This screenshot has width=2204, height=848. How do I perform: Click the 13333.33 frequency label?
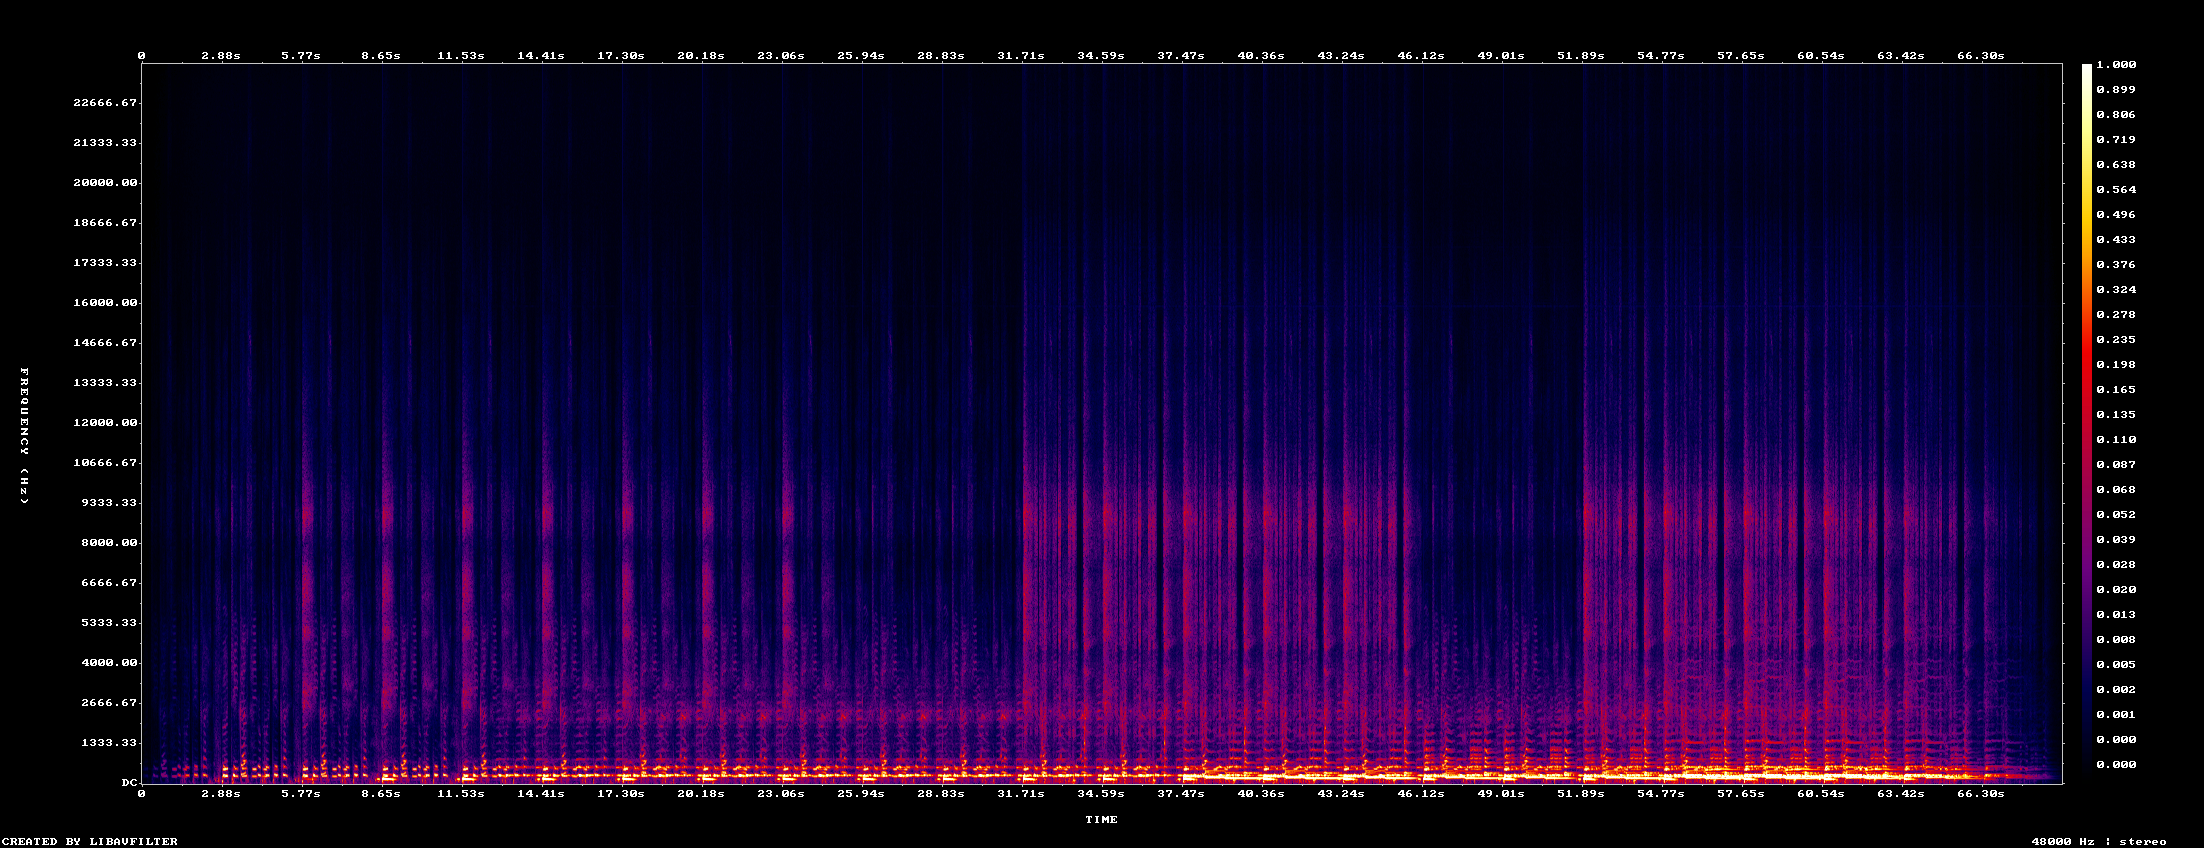105,383
